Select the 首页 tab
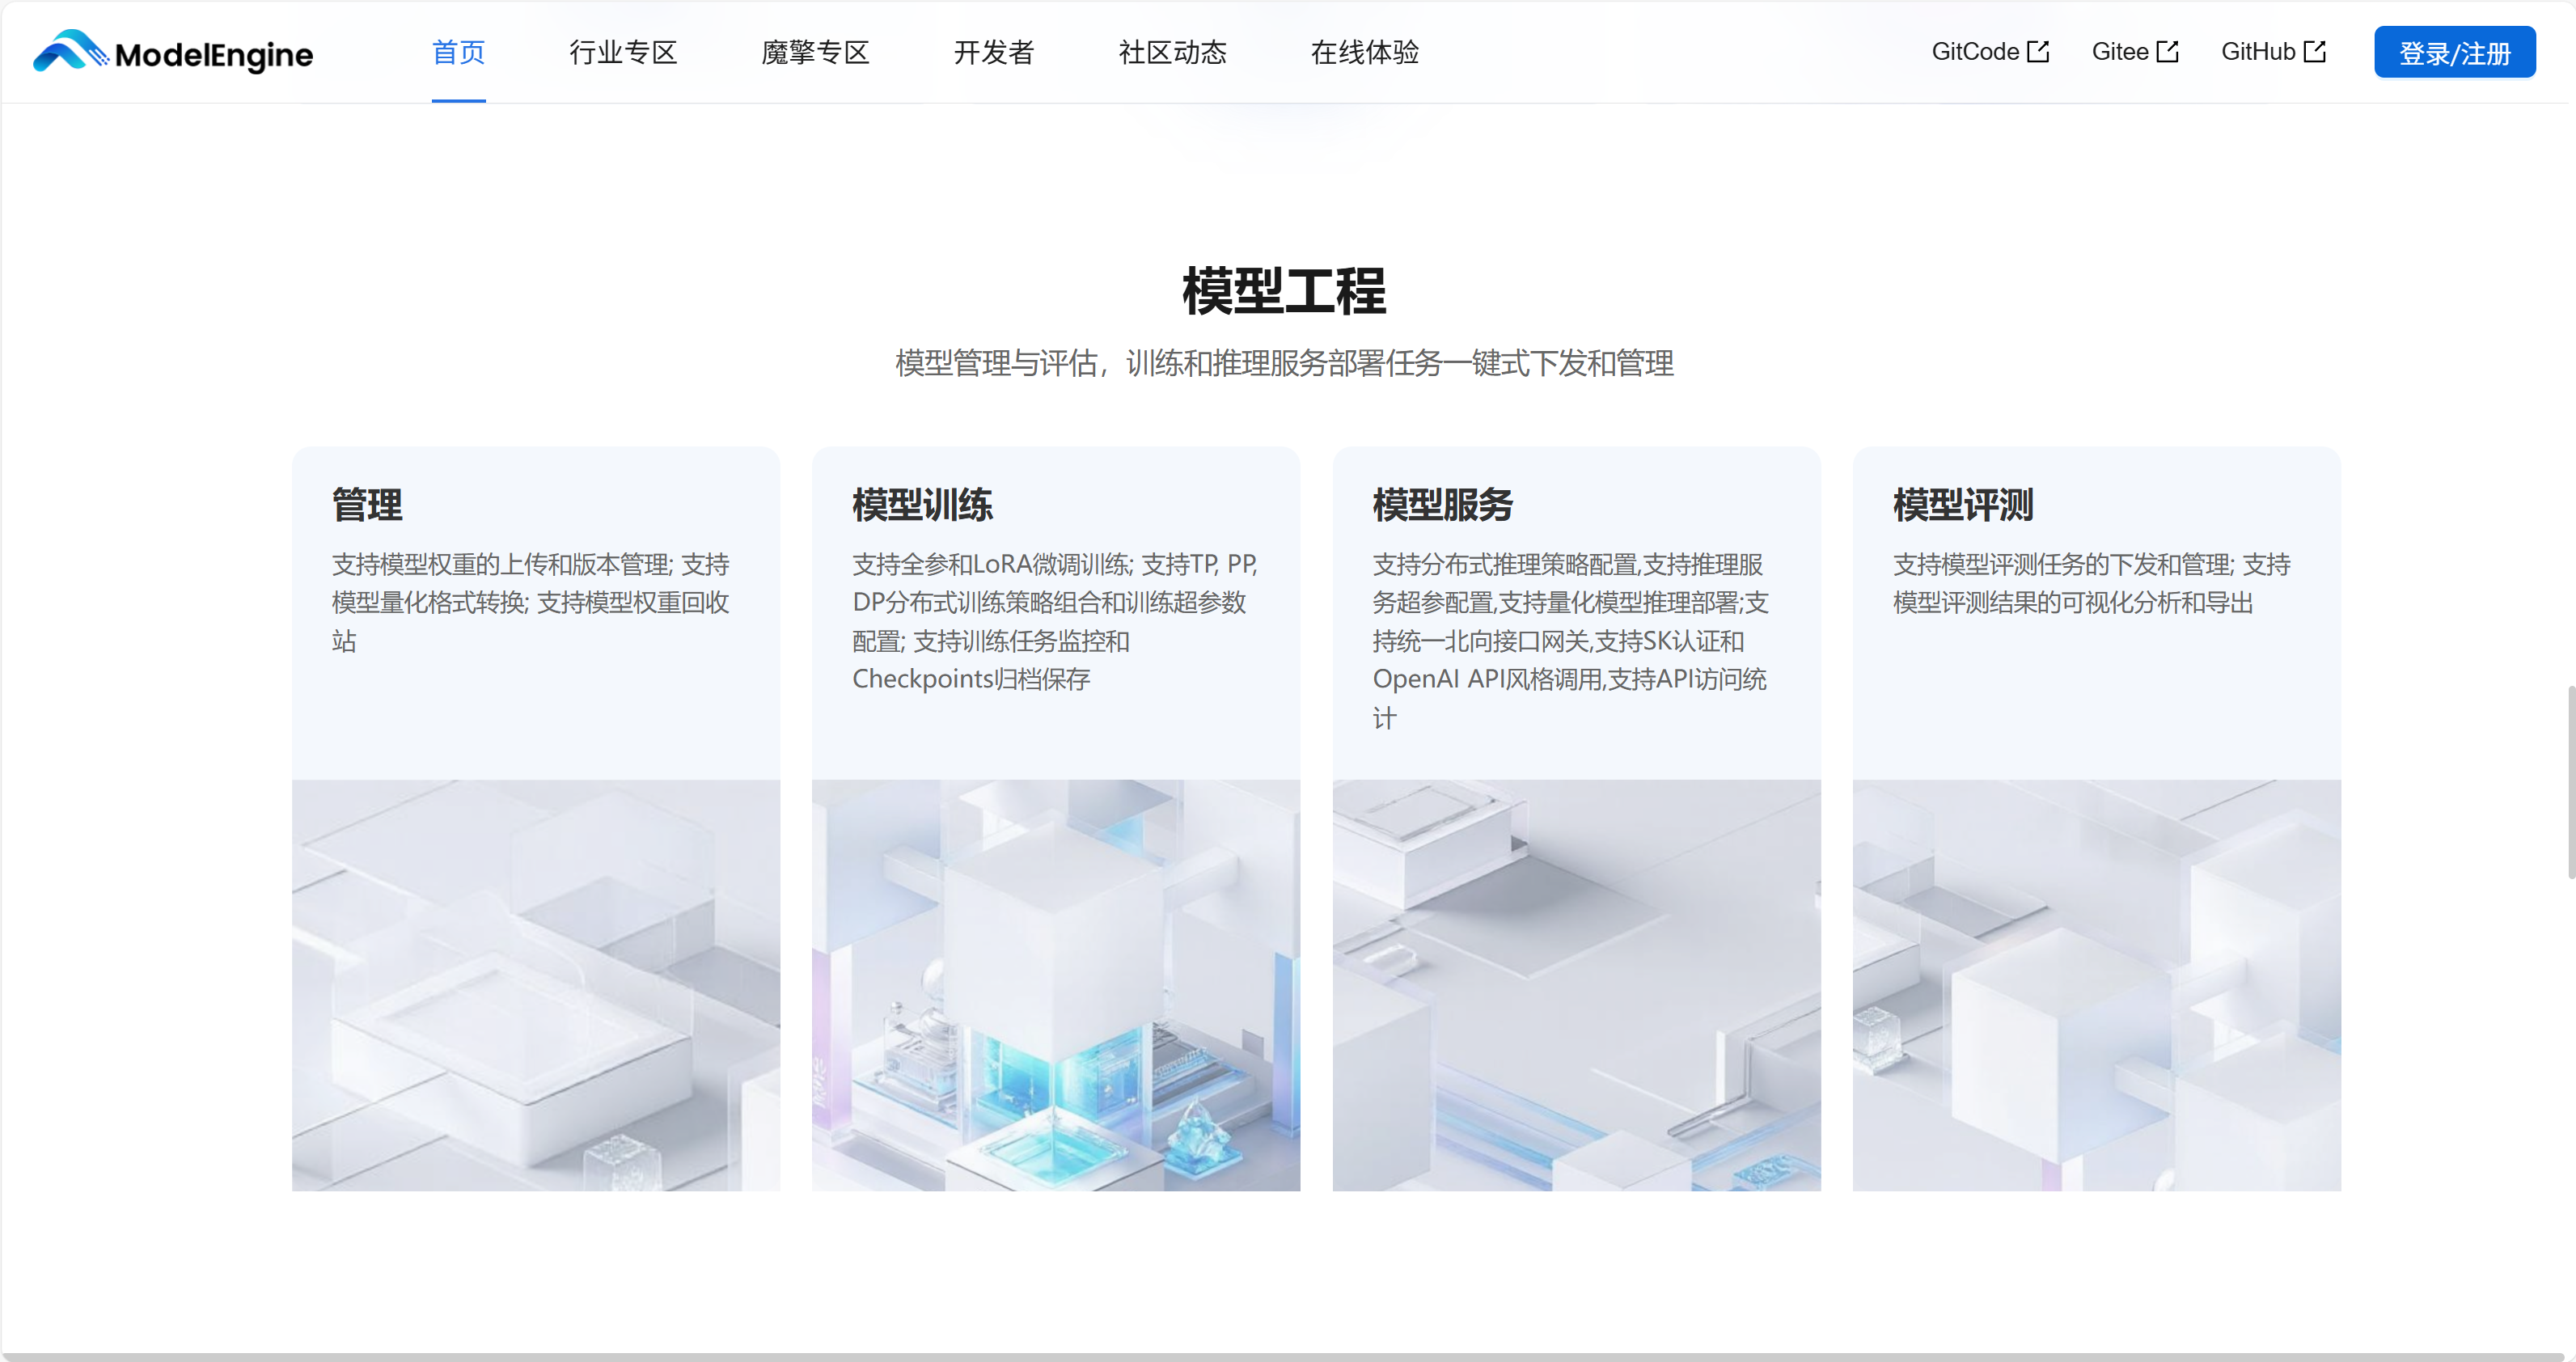2576x1362 pixels. coord(458,52)
